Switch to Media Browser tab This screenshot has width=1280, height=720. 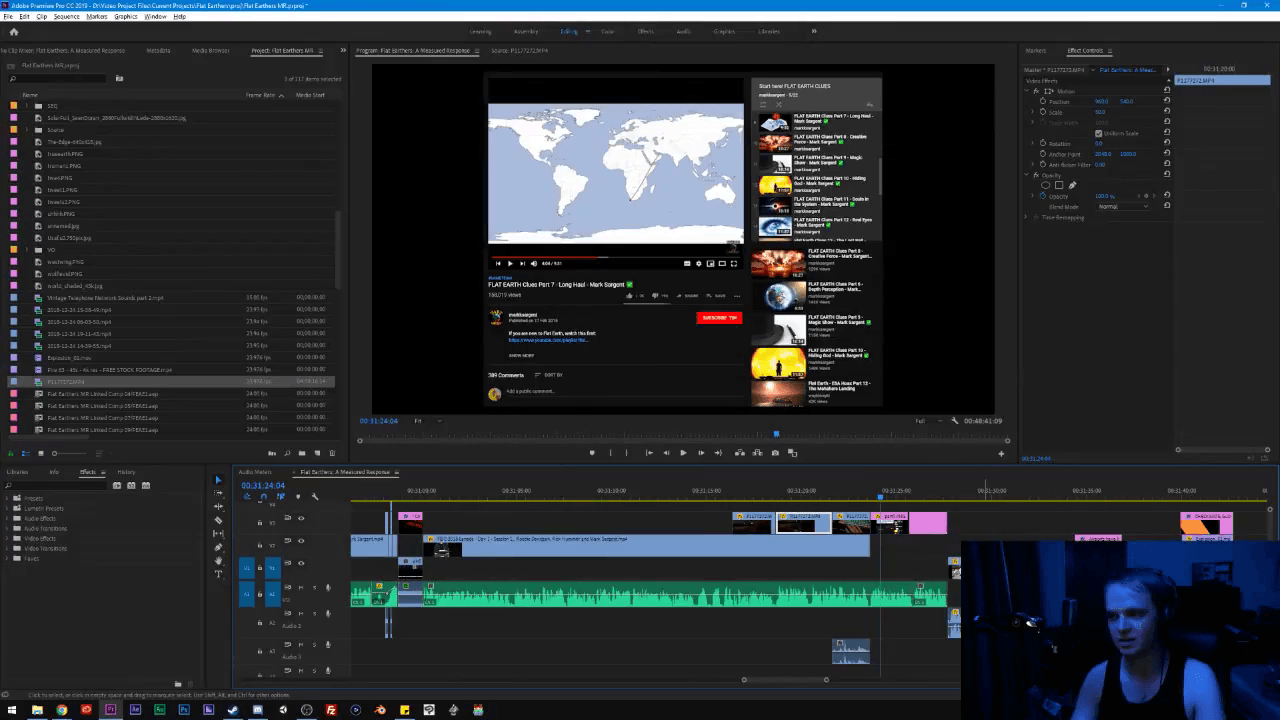click(x=210, y=50)
